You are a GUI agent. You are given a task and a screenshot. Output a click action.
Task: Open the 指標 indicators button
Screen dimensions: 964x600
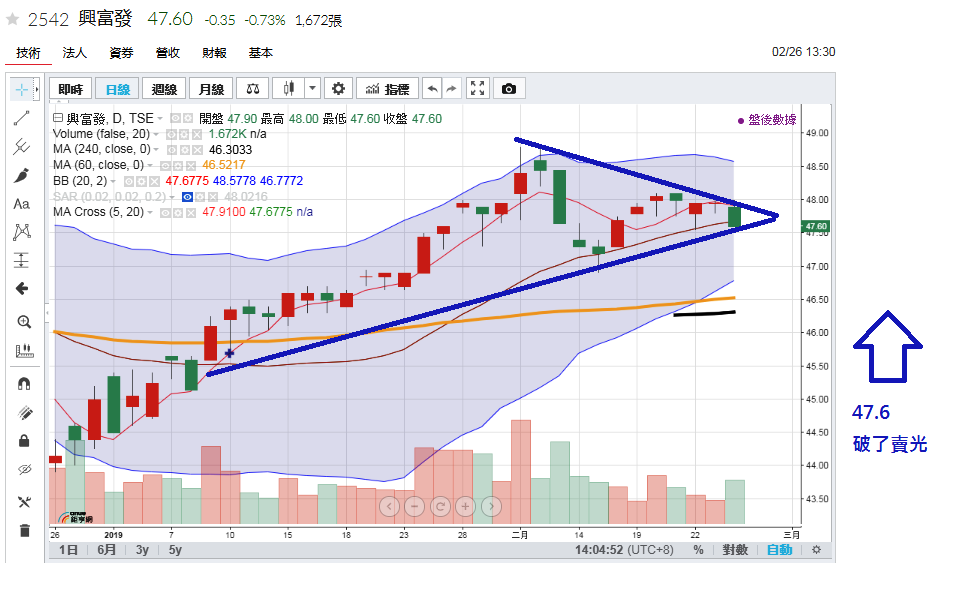click(x=387, y=89)
